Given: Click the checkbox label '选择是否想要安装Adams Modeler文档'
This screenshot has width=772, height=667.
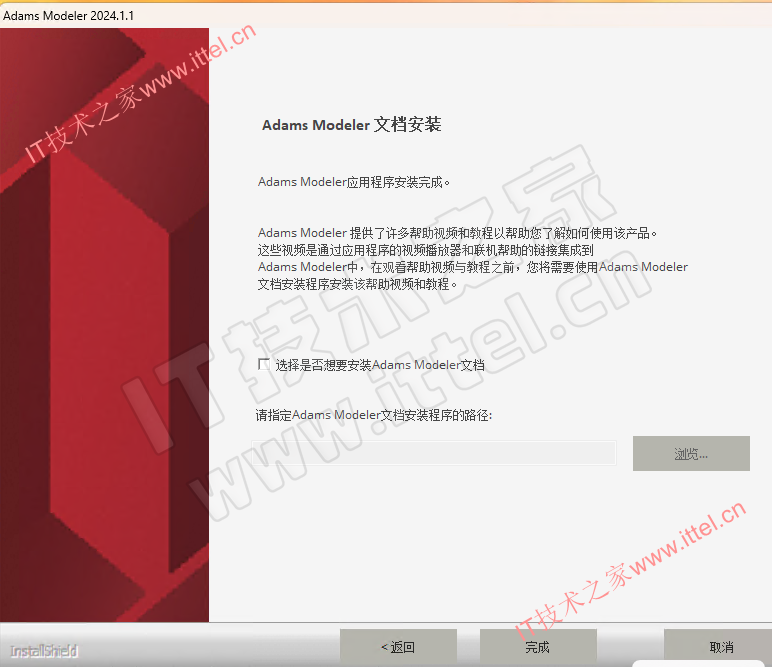Looking at the screenshot, I should coord(380,365).
